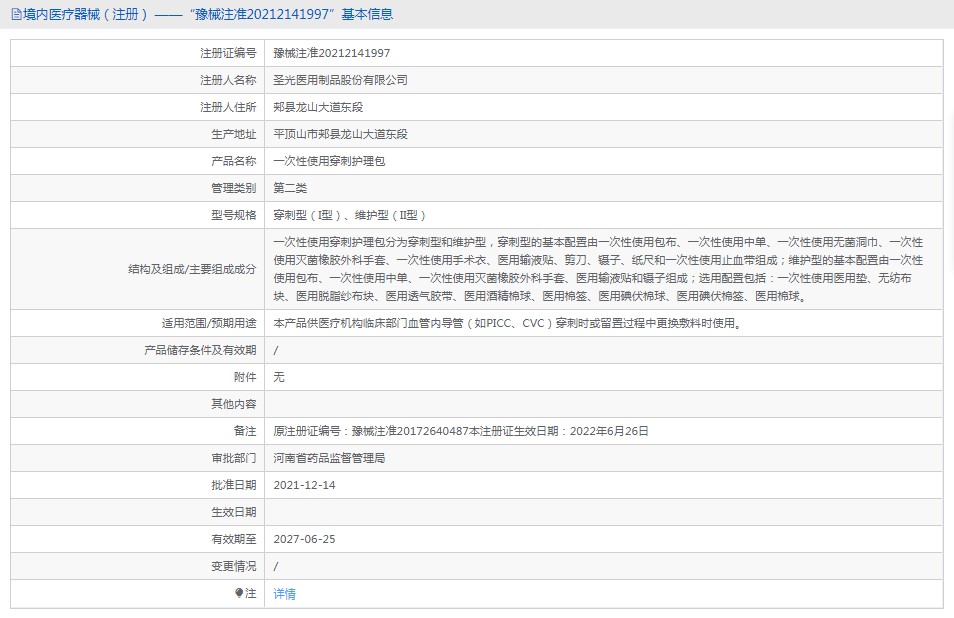This screenshot has width=954, height=618.
Task: Click the 变更情况 label
Action: (234, 566)
